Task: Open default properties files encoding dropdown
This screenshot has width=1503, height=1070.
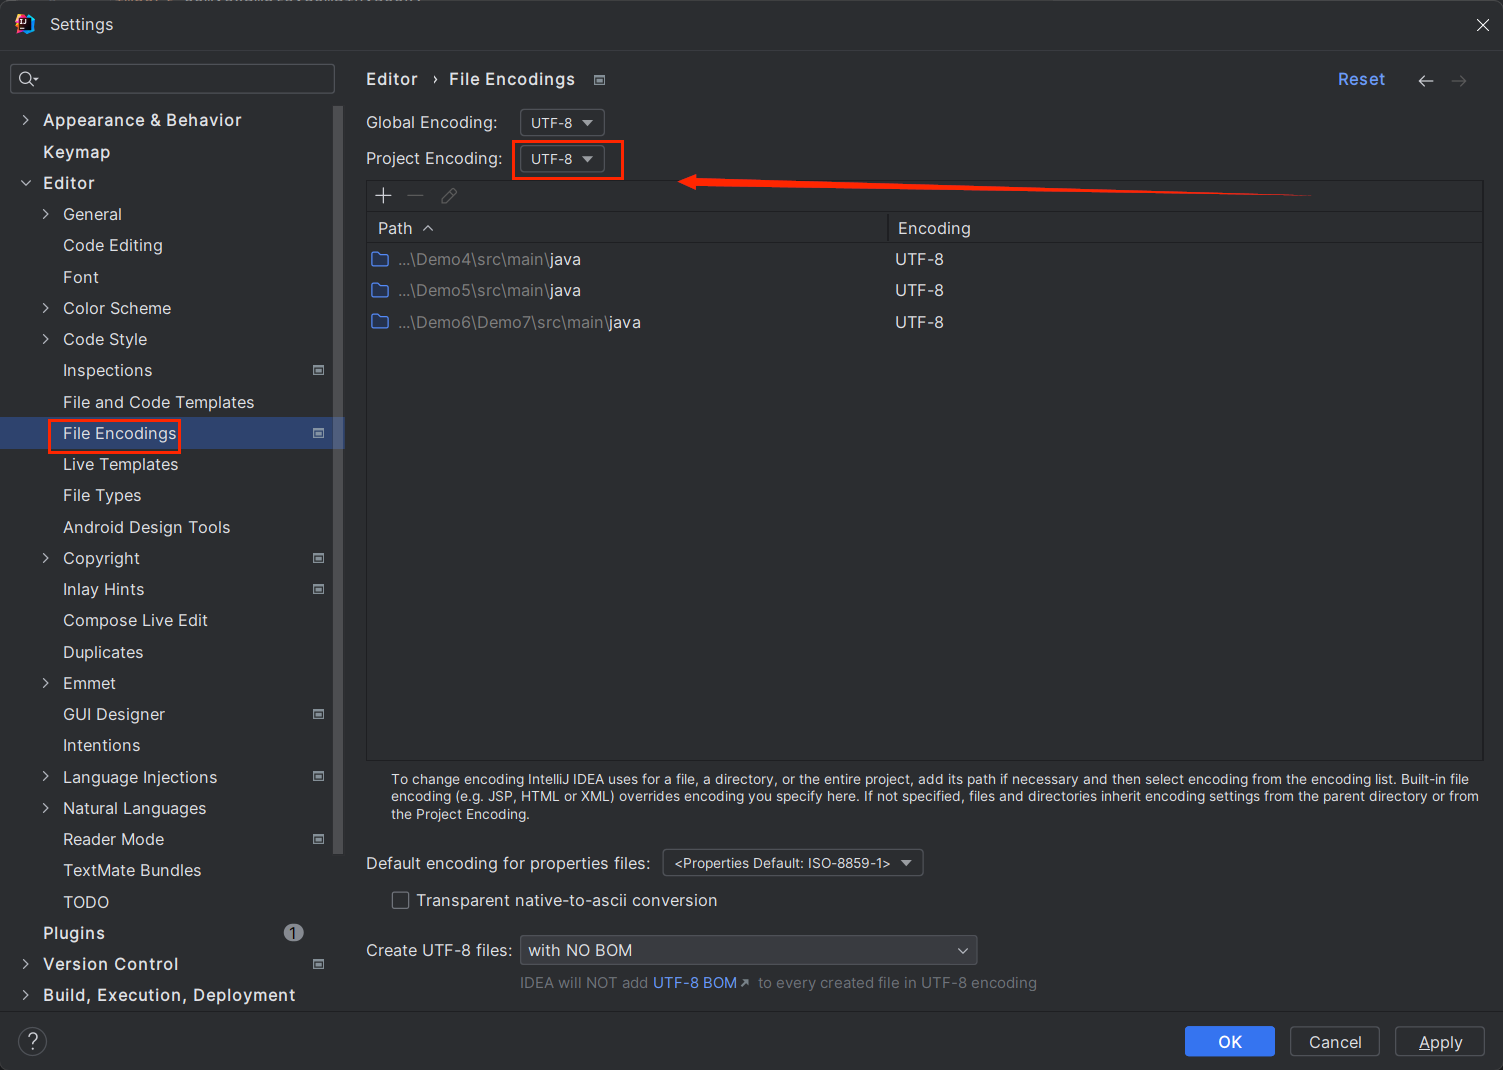Action: pyautogui.click(x=793, y=863)
